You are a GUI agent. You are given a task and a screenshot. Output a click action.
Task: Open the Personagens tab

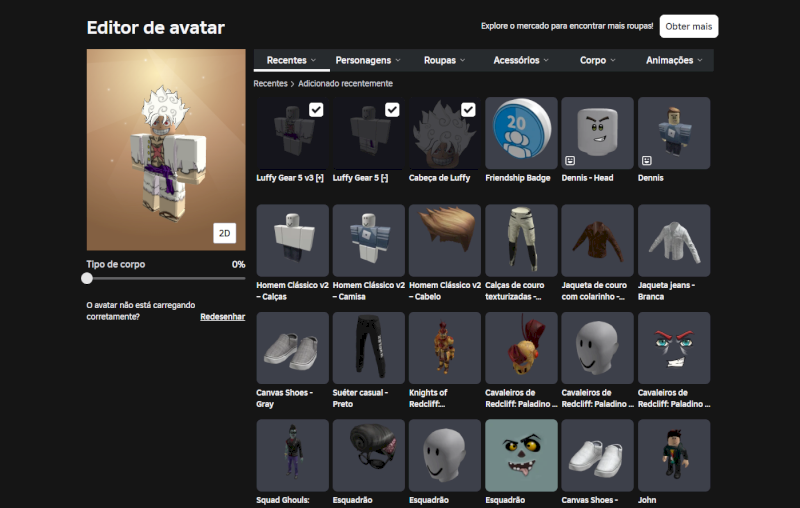click(368, 60)
